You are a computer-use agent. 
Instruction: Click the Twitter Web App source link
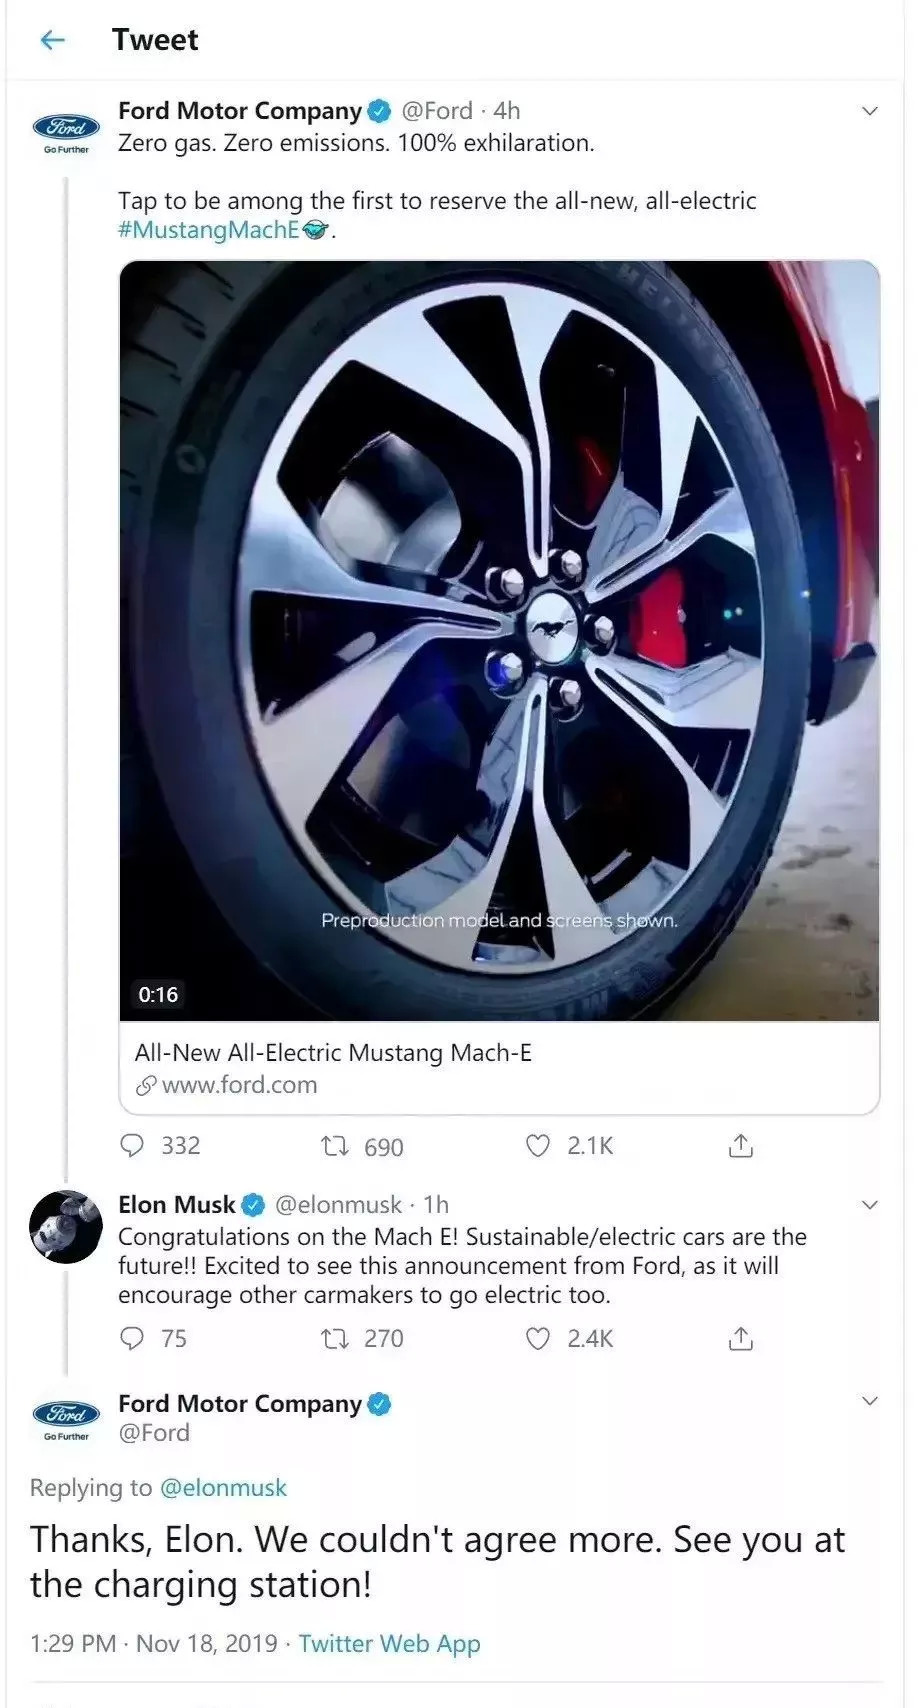coord(389,1644)
